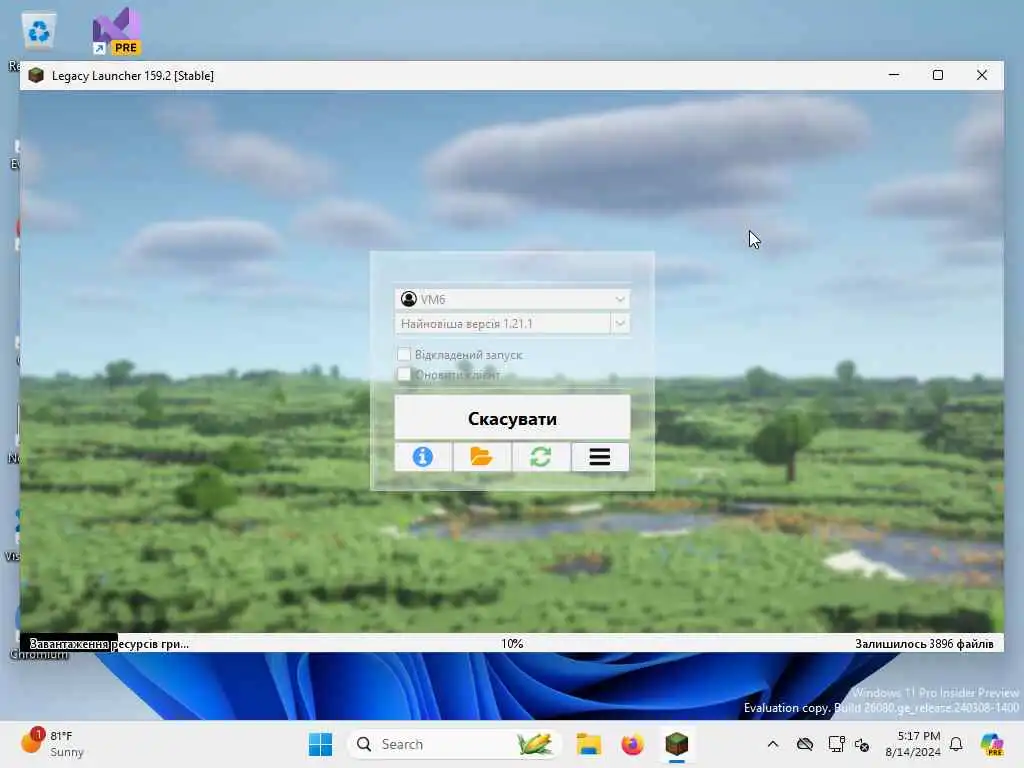
Task: Click the download progress bar at 10%
Action: click(512, 643)
